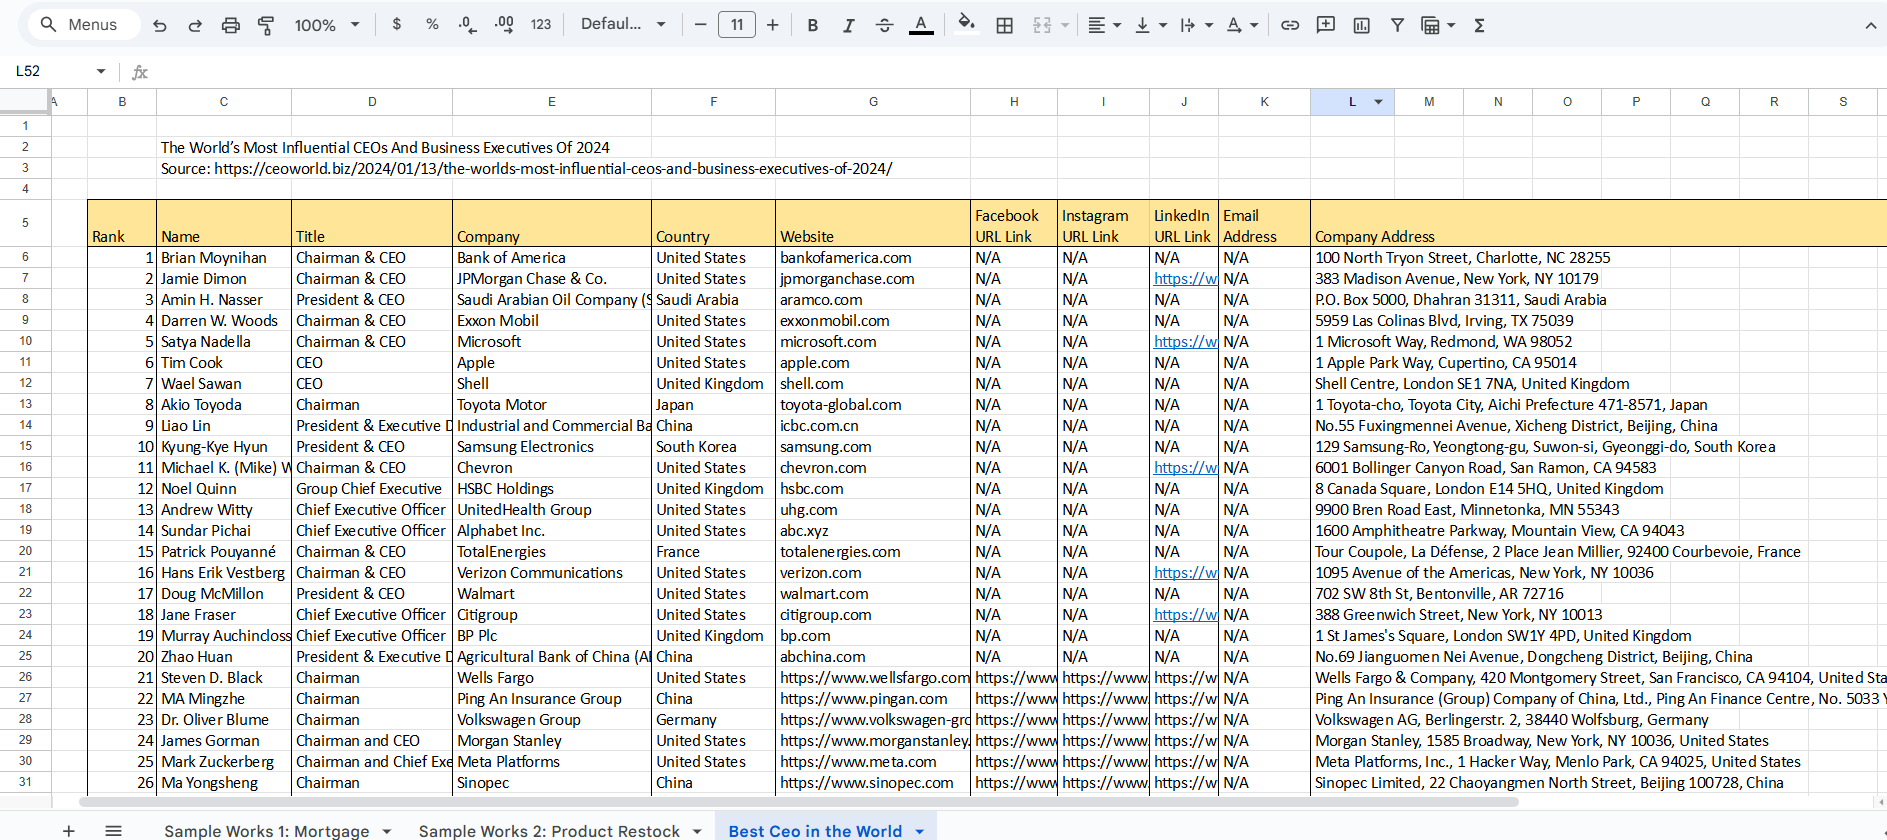The width and height of the screenshot is (1887, 840).
Task: Select the Paint format tool
Action: 266,25
